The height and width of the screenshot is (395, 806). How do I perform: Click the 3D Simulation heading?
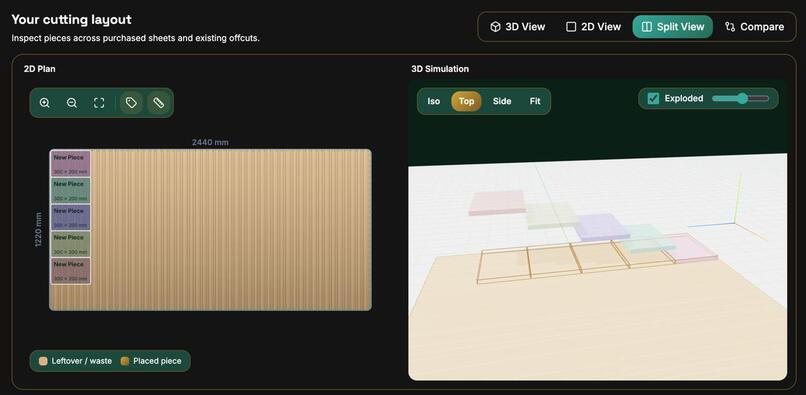click(x=440, y=69)
